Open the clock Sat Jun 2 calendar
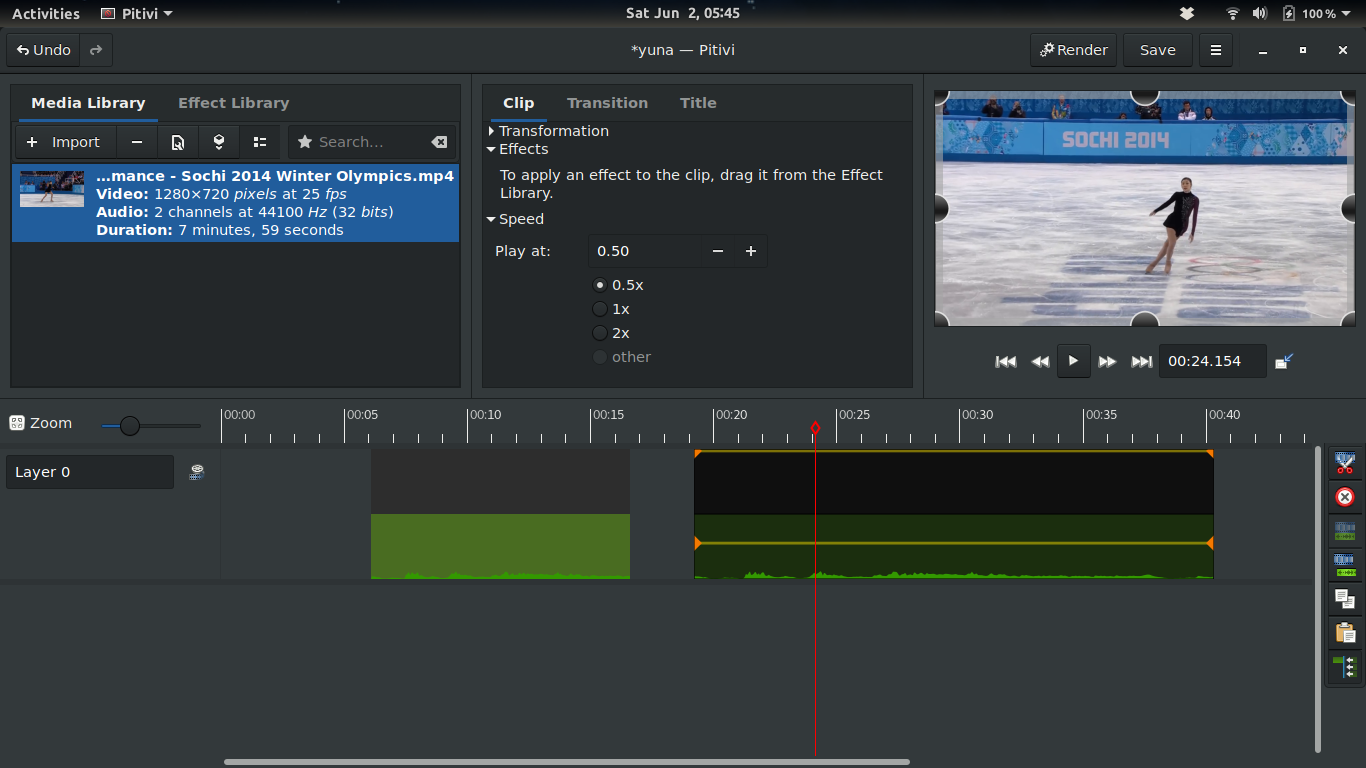1366x768 pixels. [x=683, y=14]
